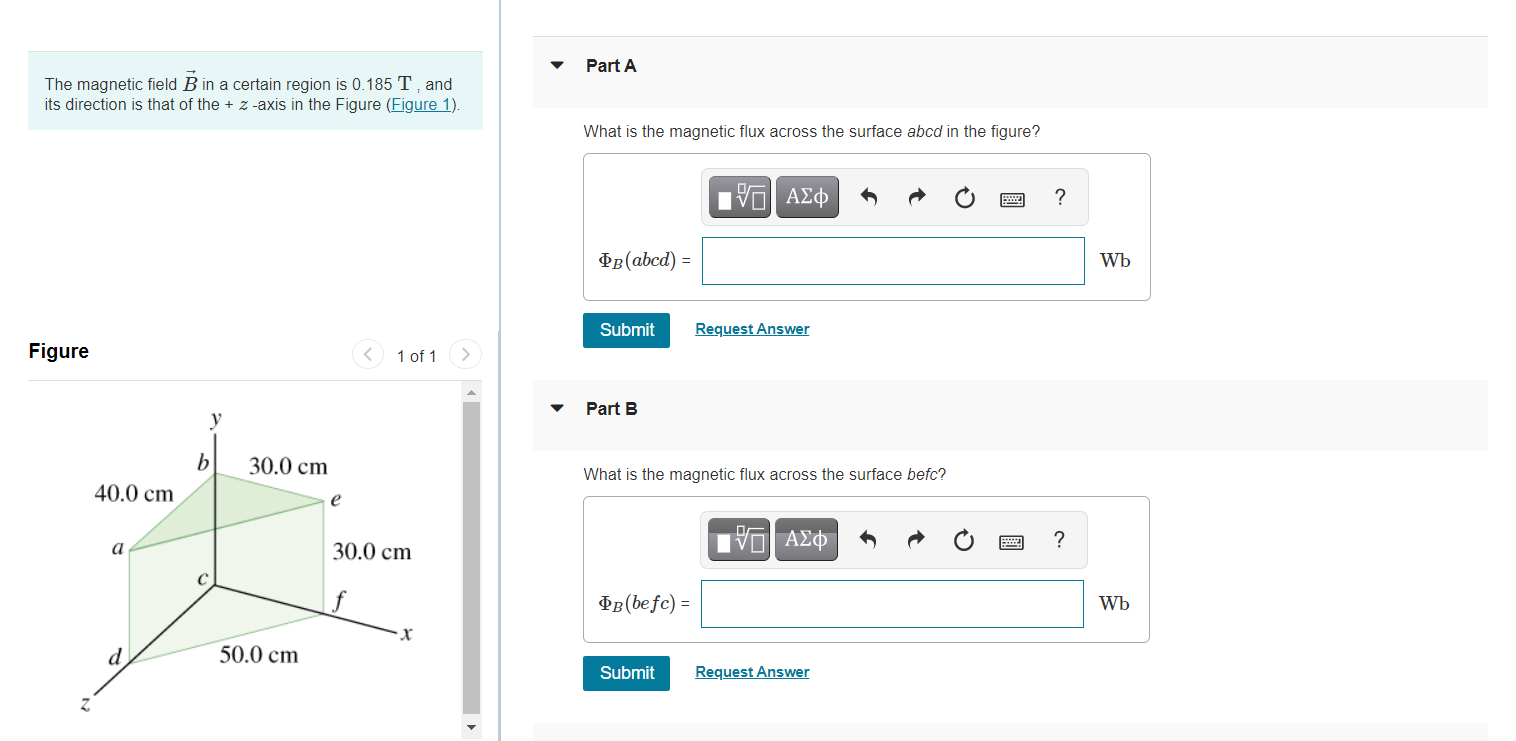This screenshot has height=741, width=1516.
Task: Click the Wb unit label in Part B
Action: pos(1114,604)
